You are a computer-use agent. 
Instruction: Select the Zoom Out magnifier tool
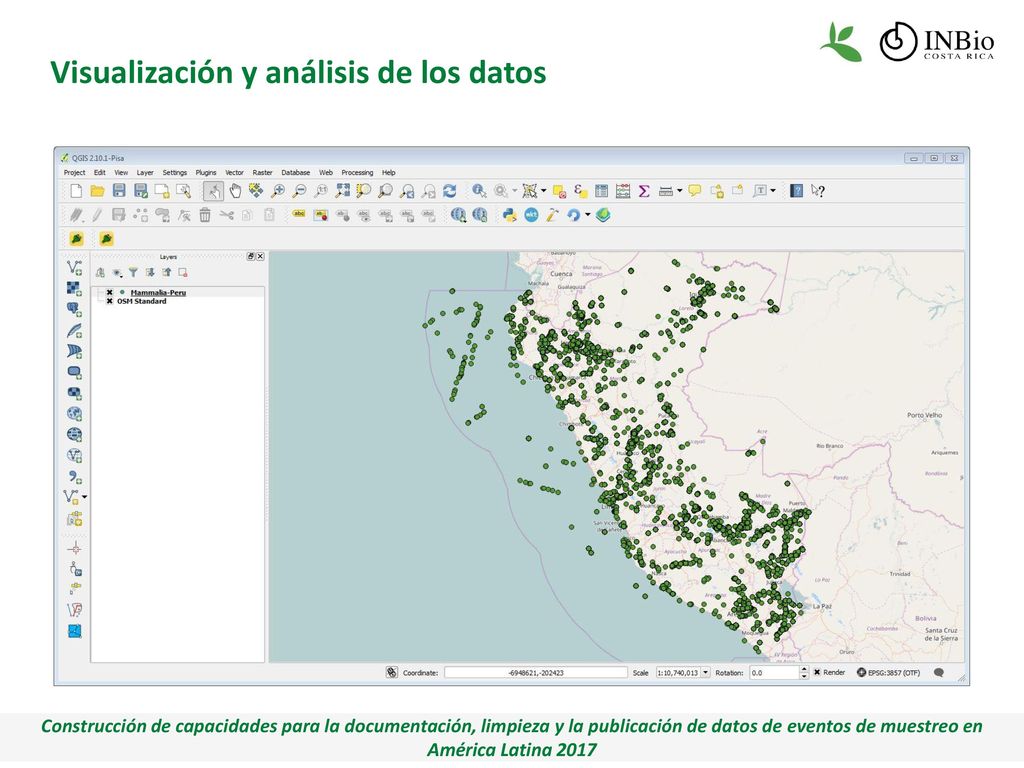click(299, 191)
